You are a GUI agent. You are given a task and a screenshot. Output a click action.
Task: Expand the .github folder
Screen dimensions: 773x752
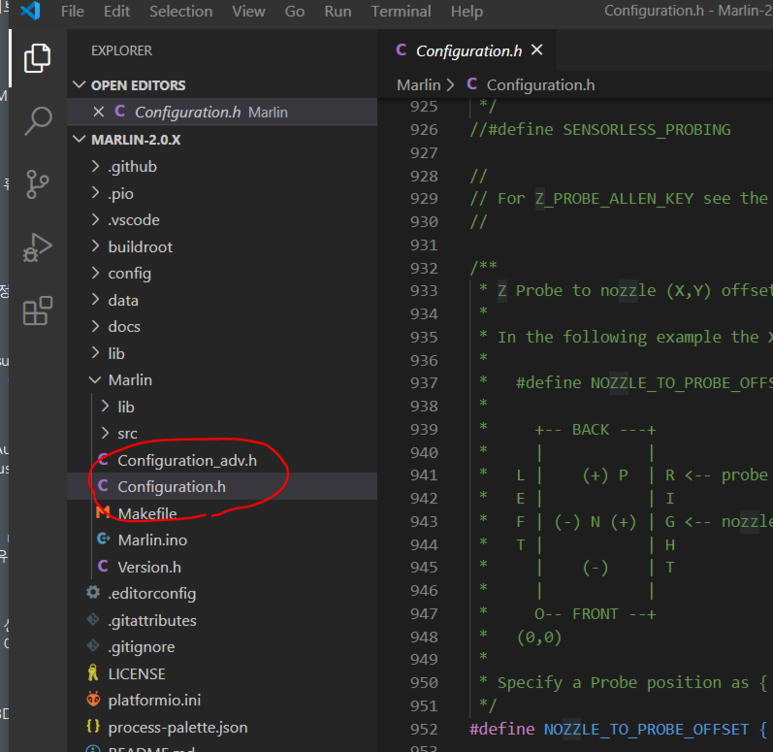pyautogui.click(x=96, y=166)
